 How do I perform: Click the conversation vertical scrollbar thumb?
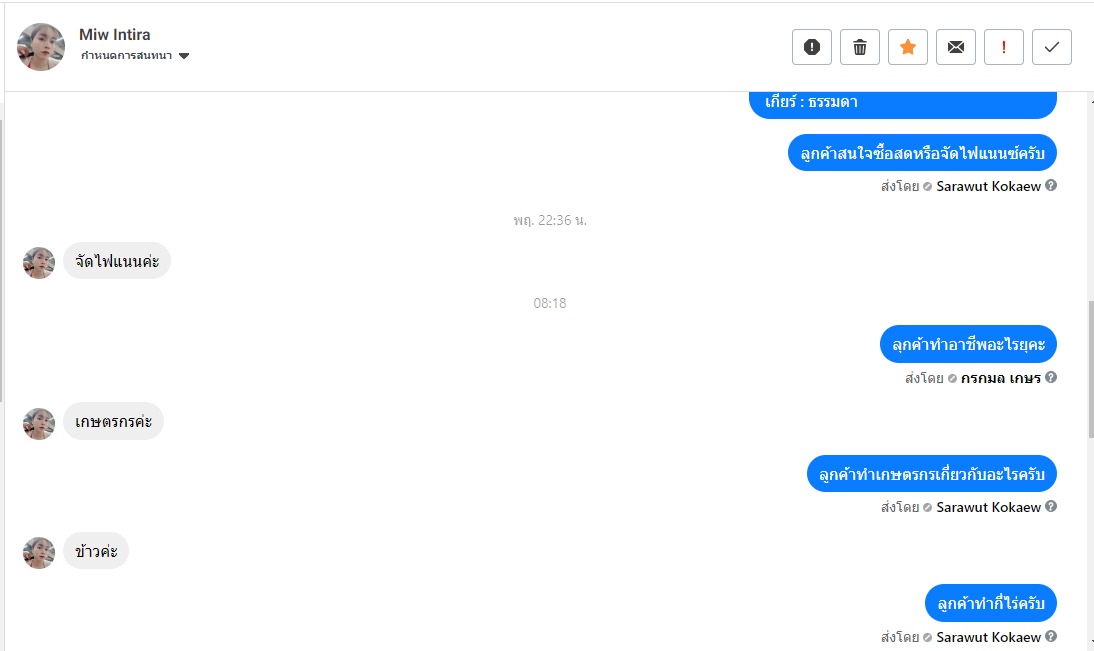1091,370
